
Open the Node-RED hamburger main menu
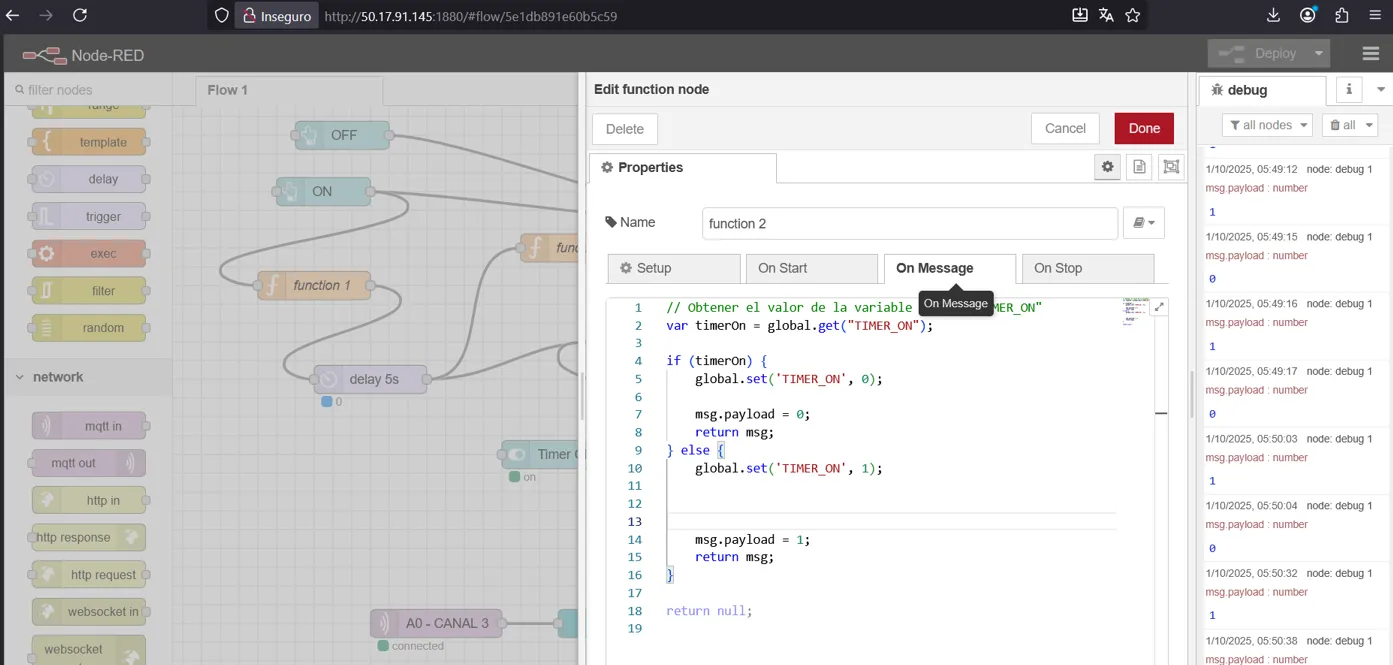click(x=1370, y=54)
